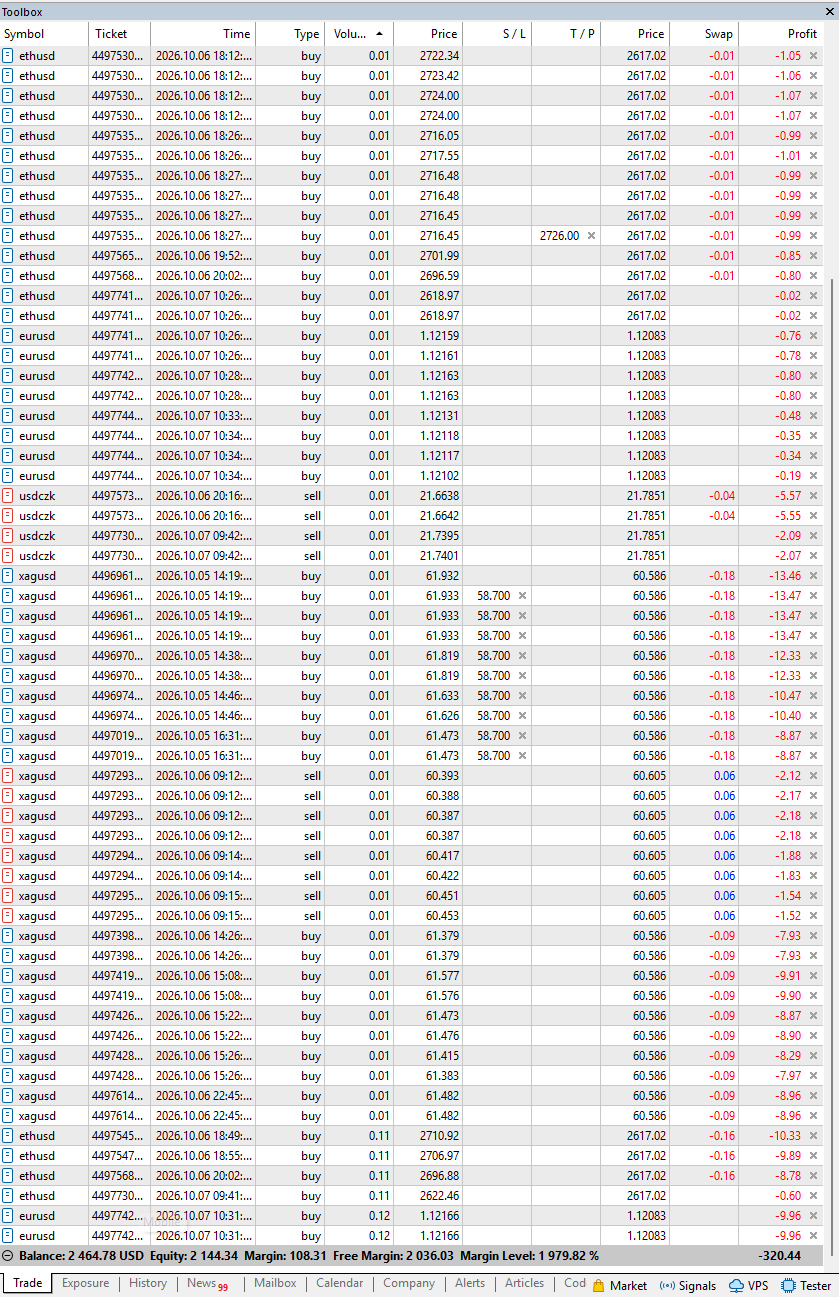This screenshot has width=839, height=1297.
Task: Select the buy icon of eurusd at 1.12159
Action: (x=8, y=336)
